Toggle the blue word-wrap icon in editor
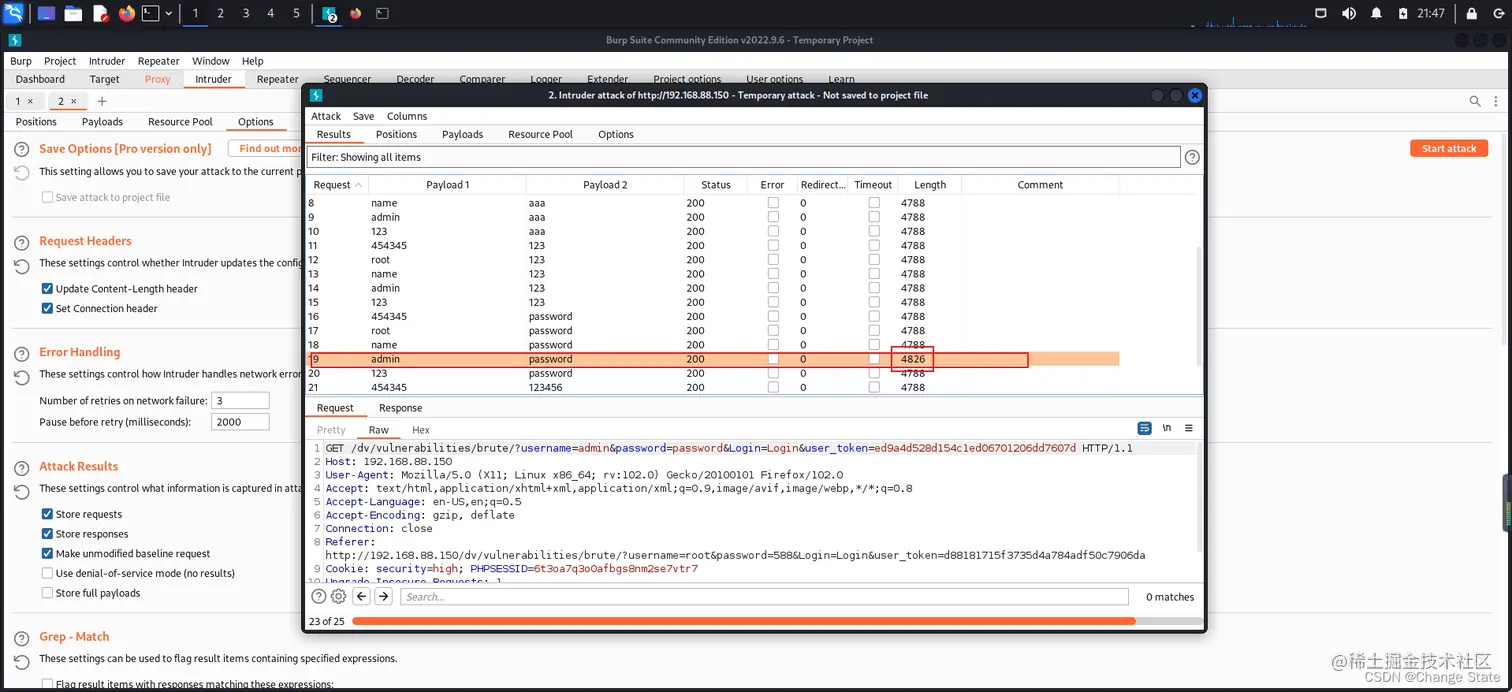This screenshot has width=1512, height=692. point(1145,428)
